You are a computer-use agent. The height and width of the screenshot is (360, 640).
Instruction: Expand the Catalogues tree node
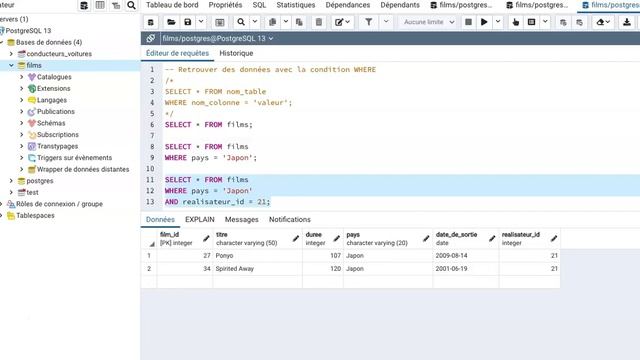coord(22,77)
